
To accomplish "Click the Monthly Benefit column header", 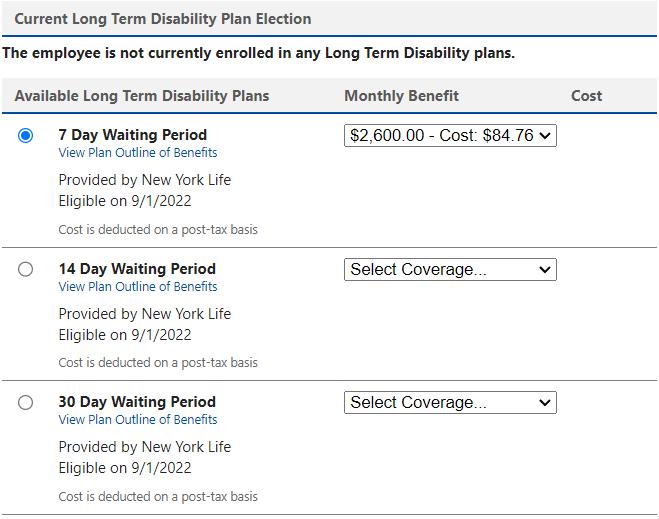I will pos(402,96).
